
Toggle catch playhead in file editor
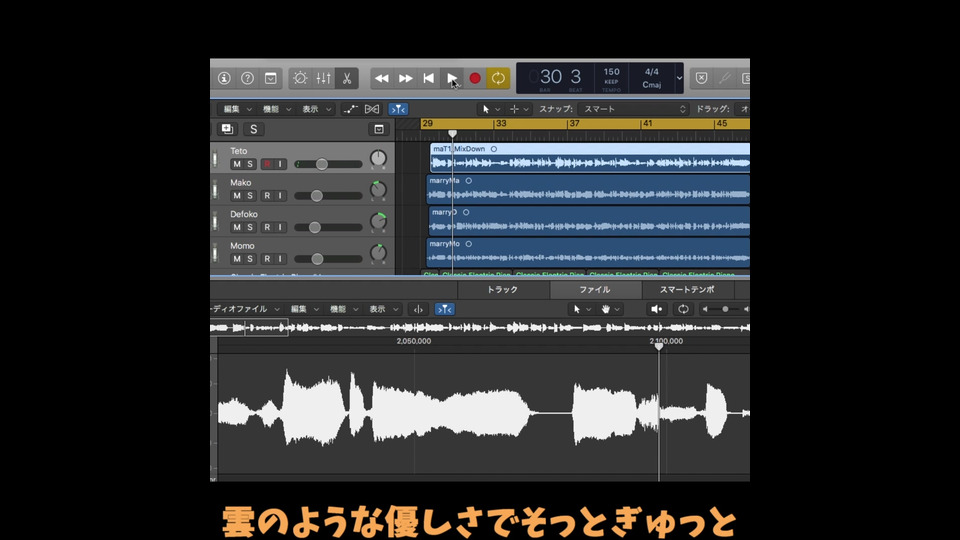[x=444, y=309]
